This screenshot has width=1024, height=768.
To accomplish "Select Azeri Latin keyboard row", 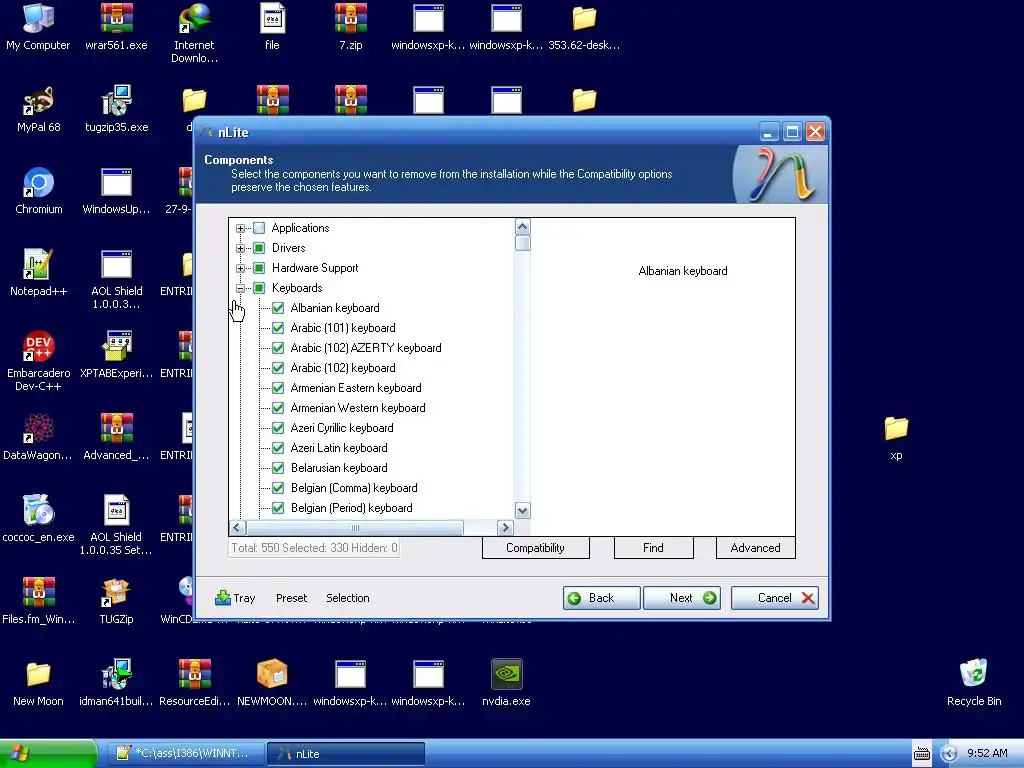I will click(339, 448).
